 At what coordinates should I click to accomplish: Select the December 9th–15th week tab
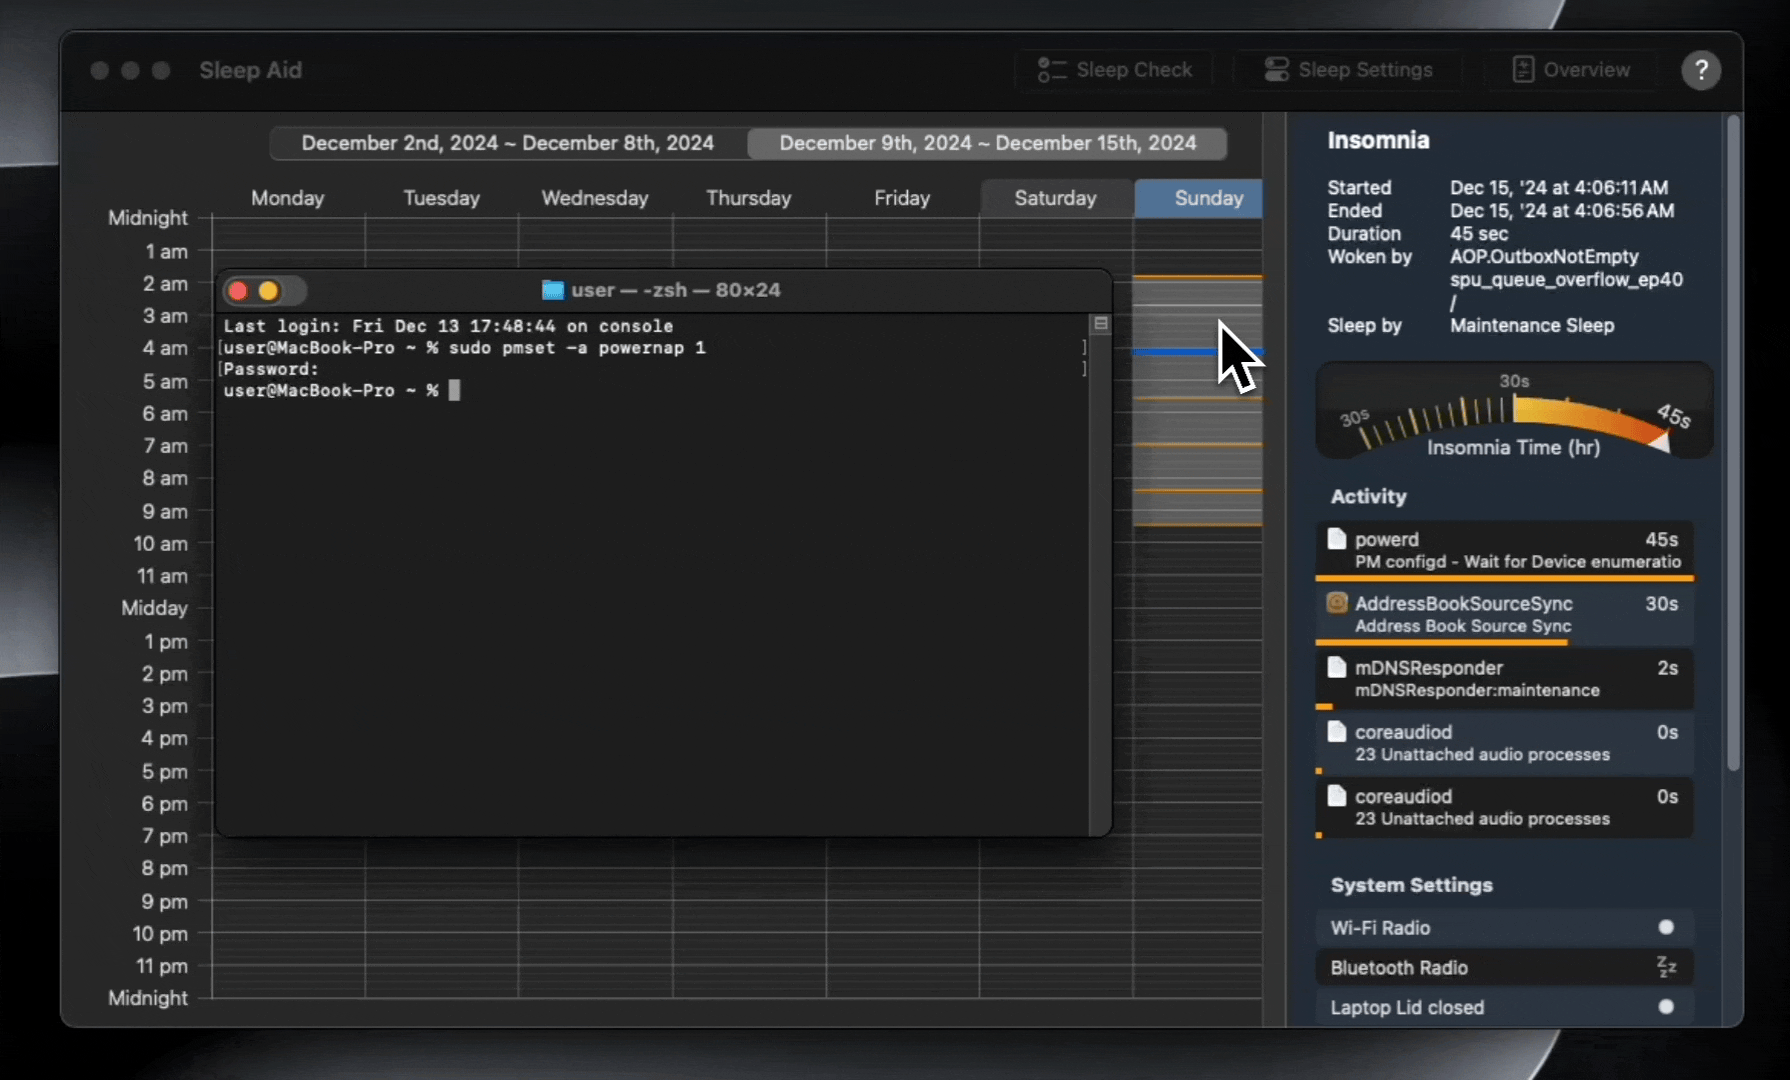987,143
